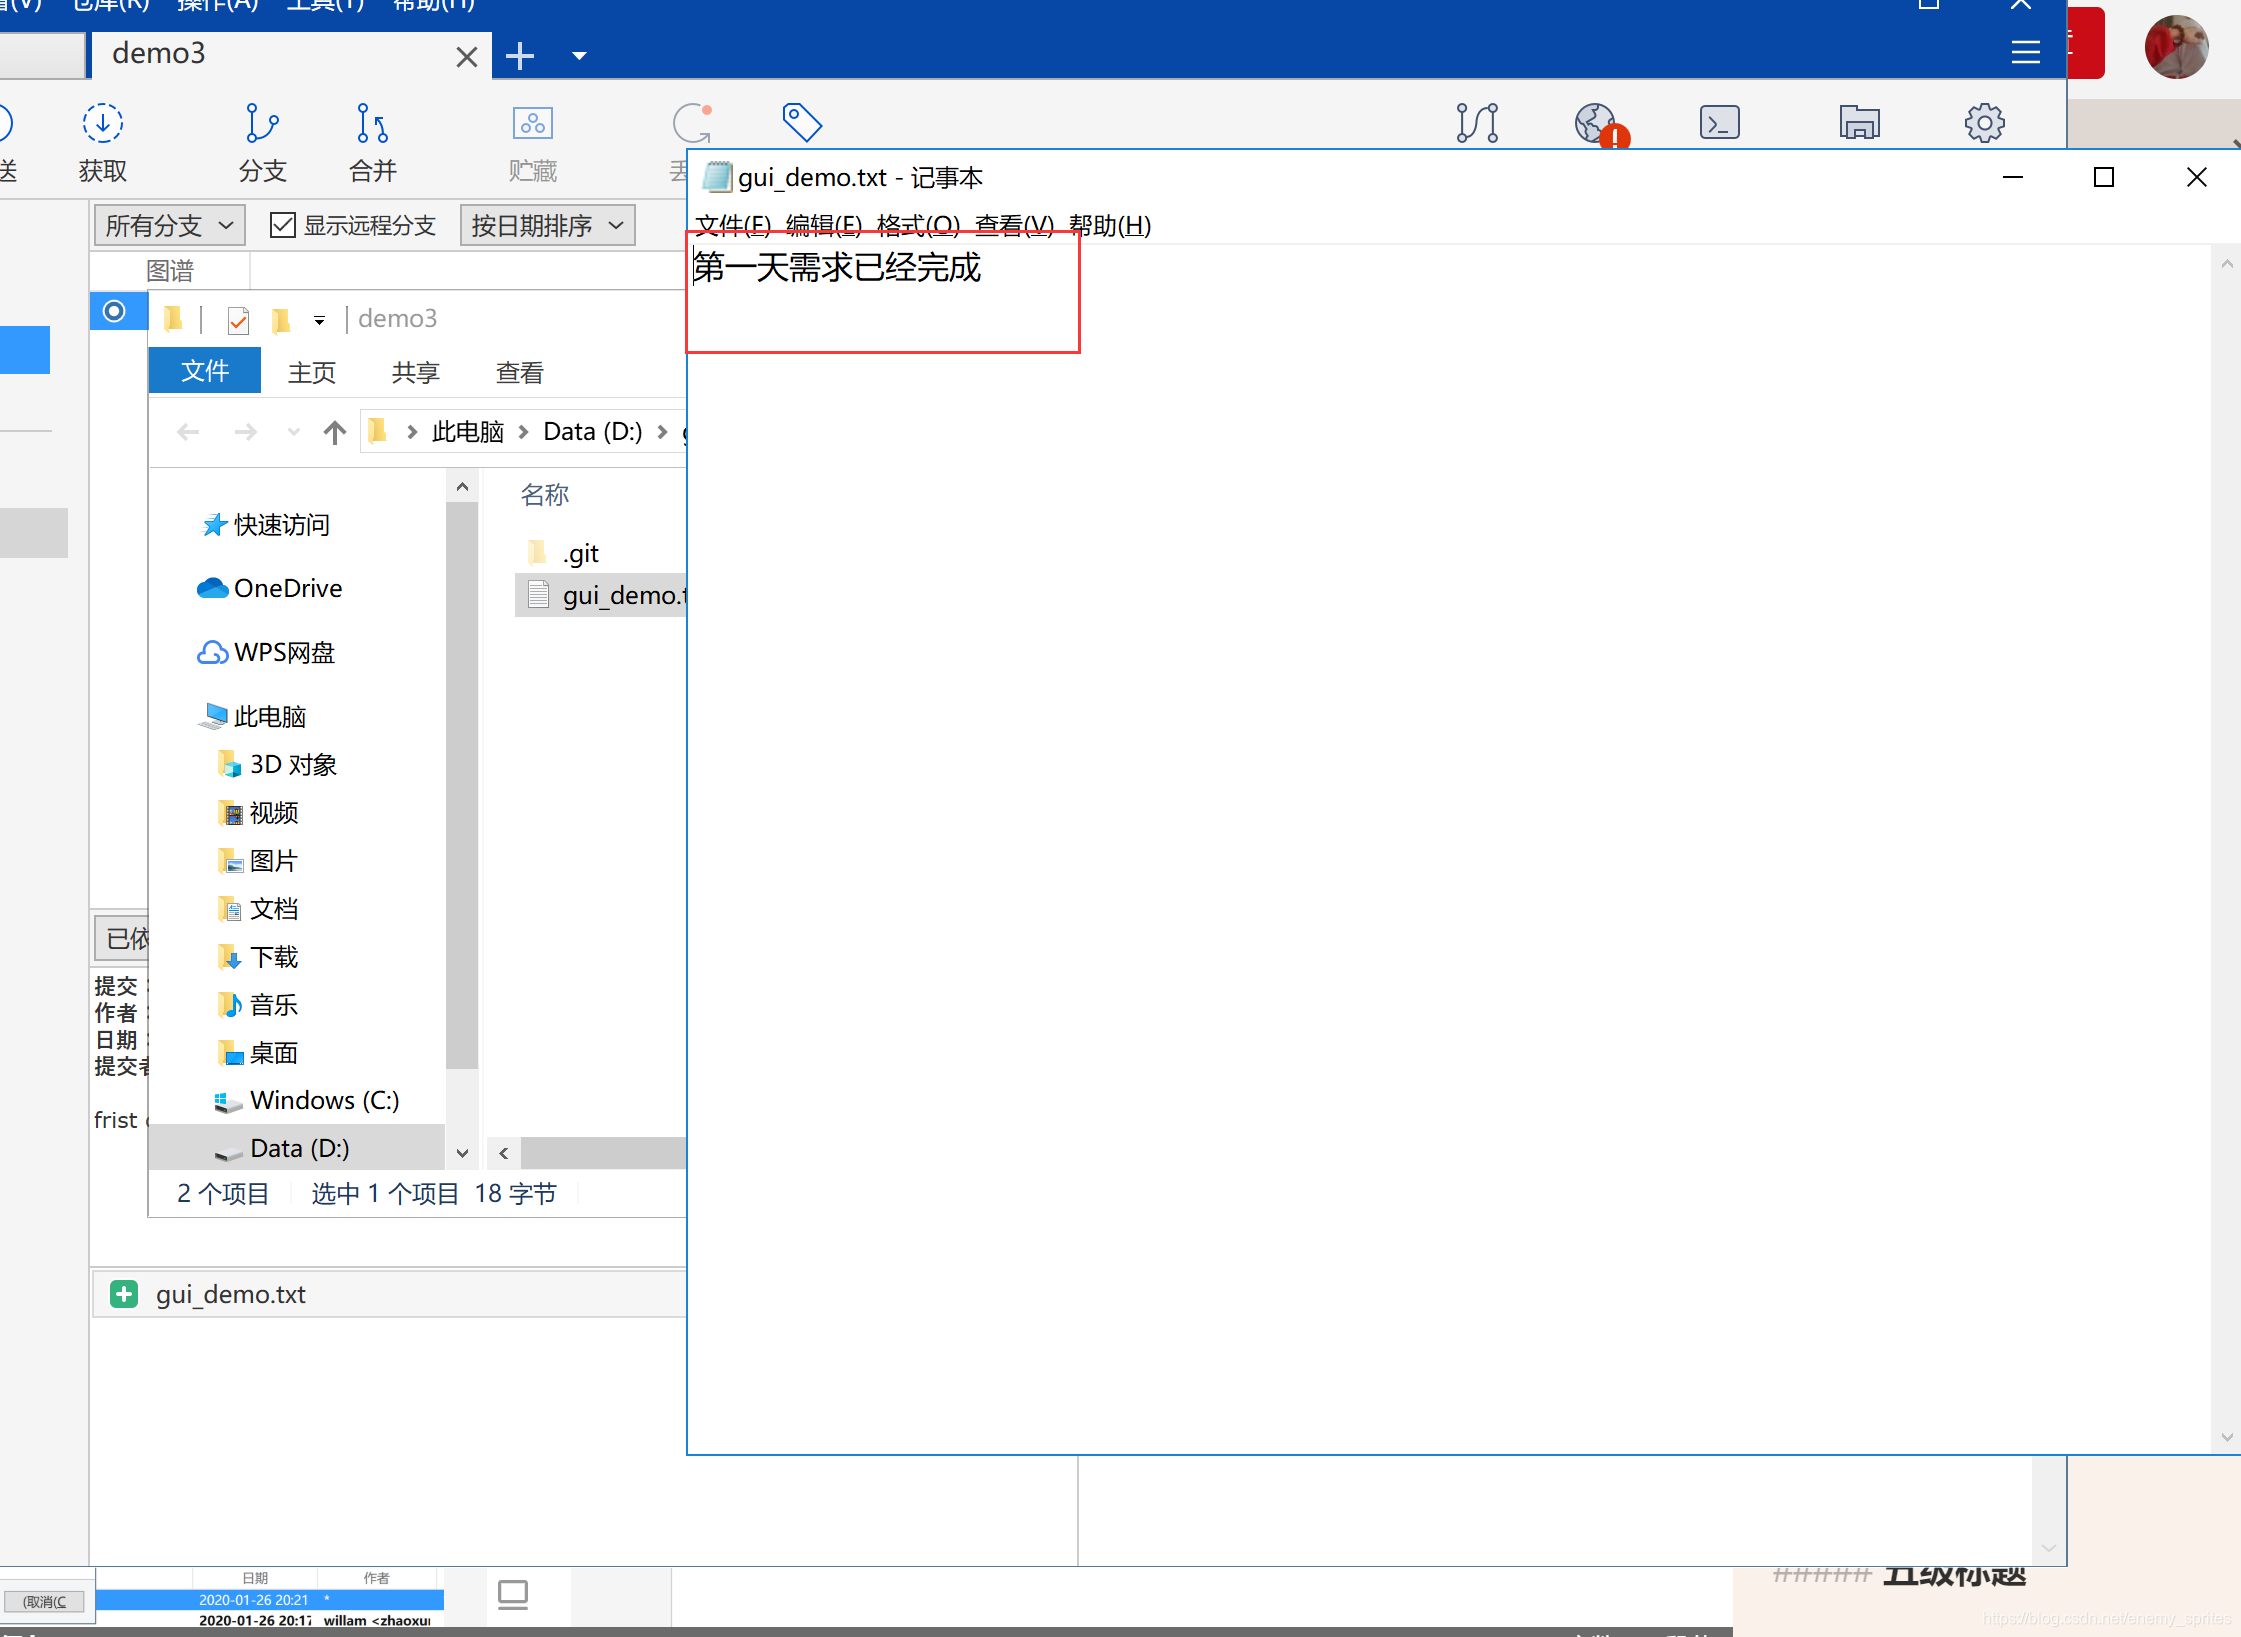Click the checkmark properties icon in Explorer title bar
The width and height of the screenshot is (2241, 1637).
tap(238, 320)
